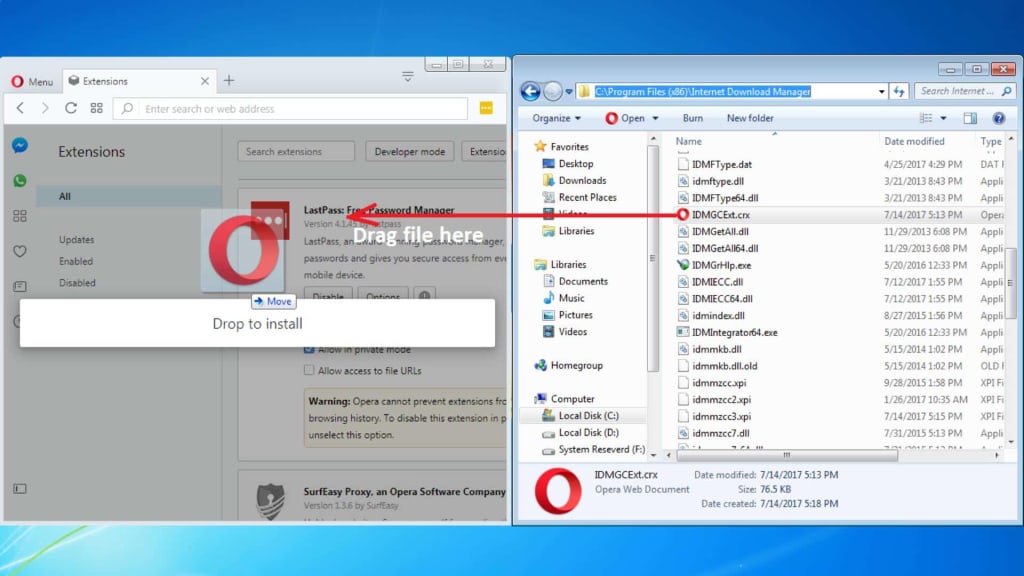The height and width of the screenshot is (576, 1024).
Task: Open a new tab with plus button
Action: coord(229,80)
